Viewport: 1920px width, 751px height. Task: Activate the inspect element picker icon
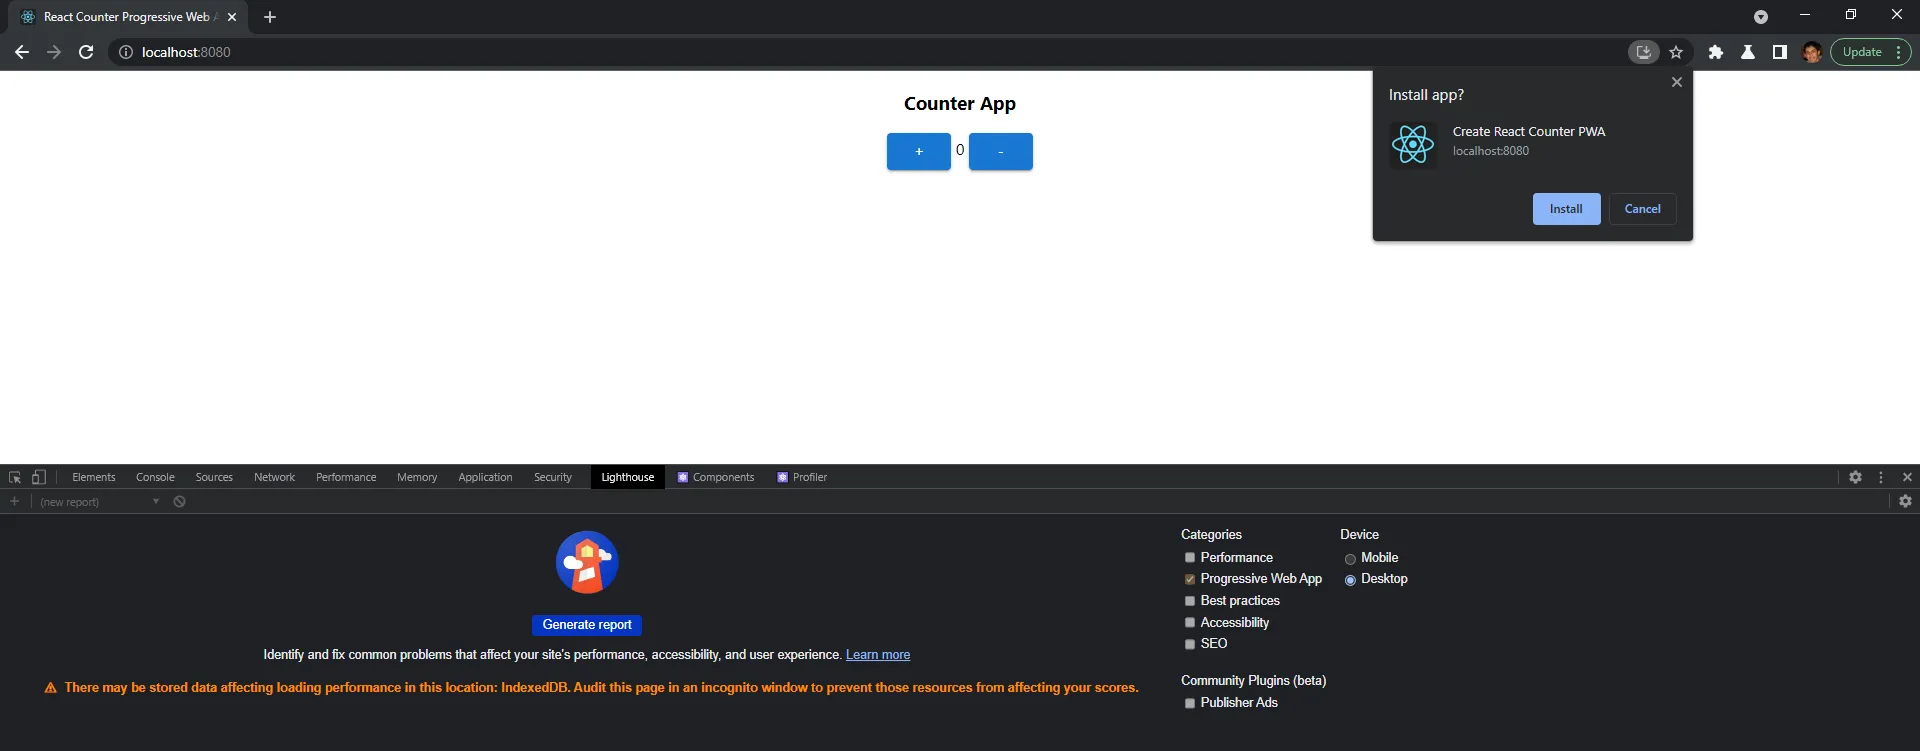(15, 477)
